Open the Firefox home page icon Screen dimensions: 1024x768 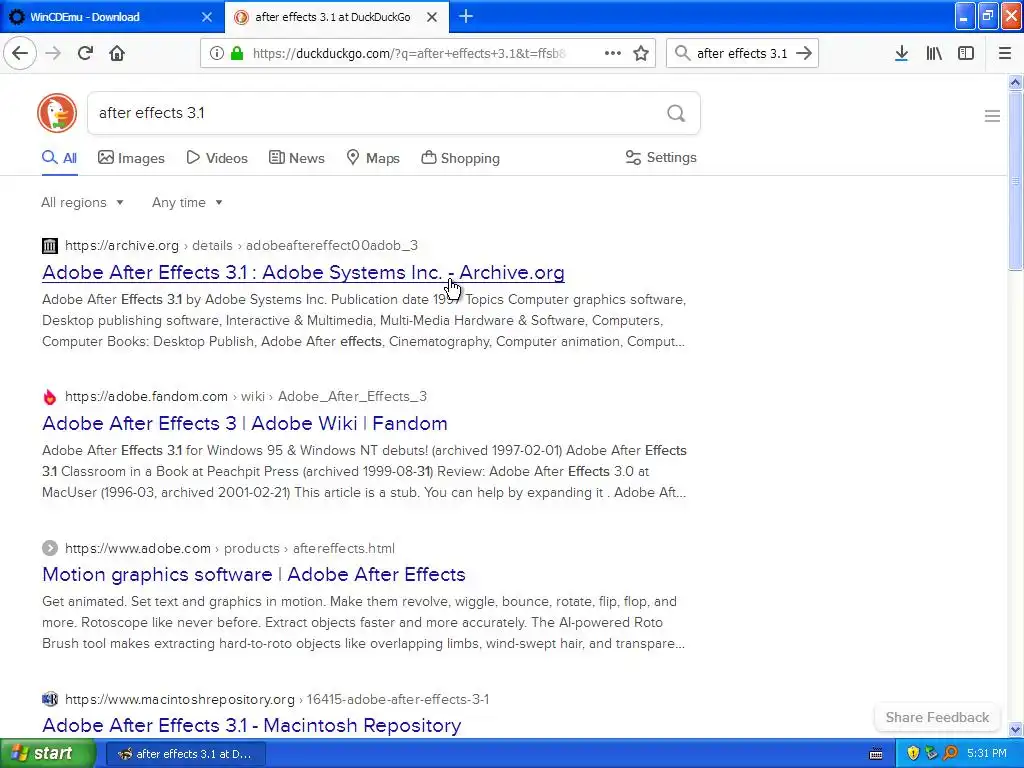tap(117, 53)
